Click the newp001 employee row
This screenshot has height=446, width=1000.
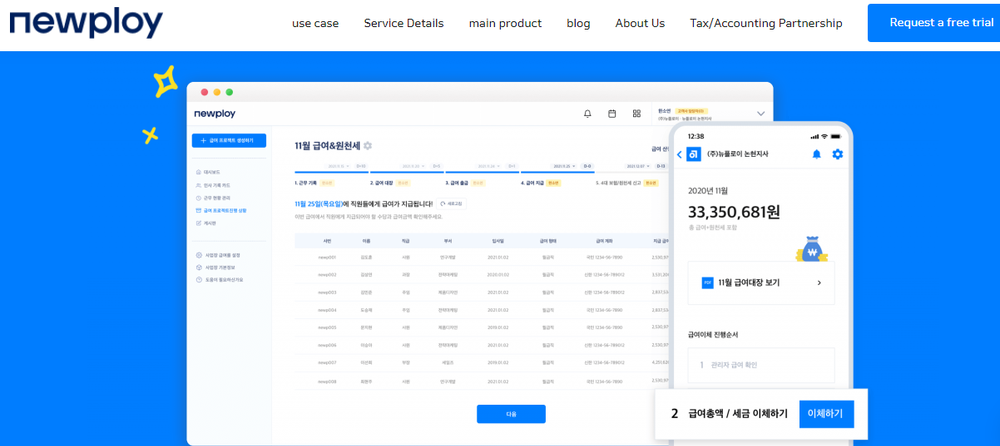coord(482,257)
